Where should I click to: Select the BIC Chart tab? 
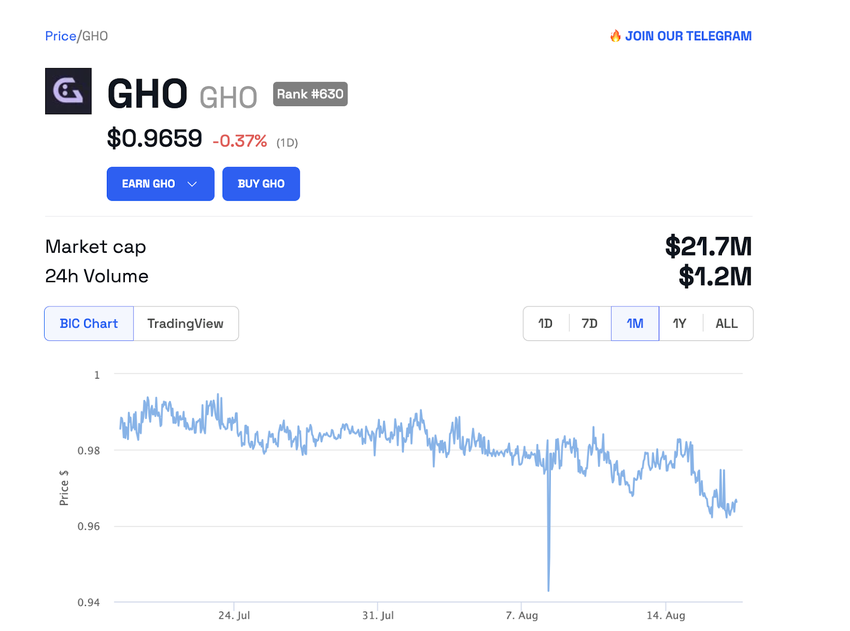coord(88,323)
